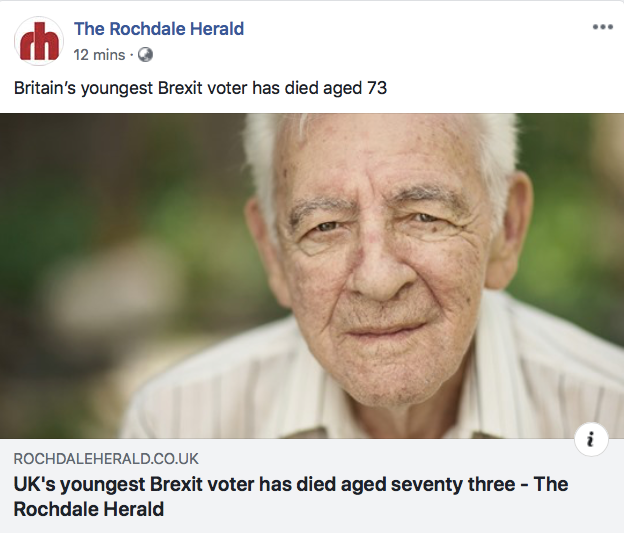Open the UK's youngest Brexit voter headline
The height and width of the screenshot is (533, 624).
click(291, 496)
